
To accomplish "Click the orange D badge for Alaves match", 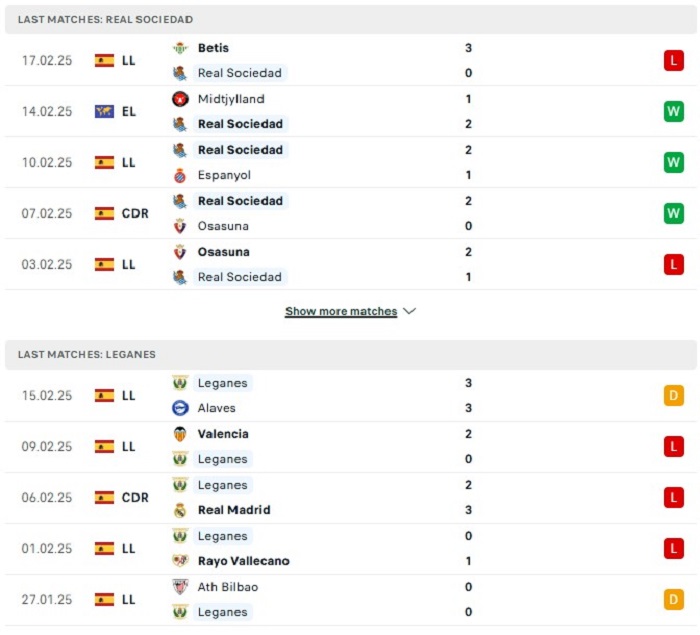I will tap(674, 396).
